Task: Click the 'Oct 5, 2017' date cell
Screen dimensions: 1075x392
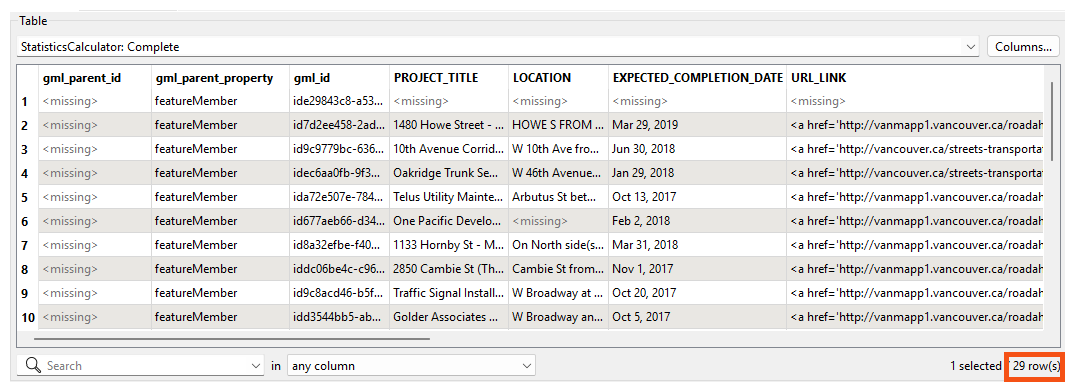Action: coord(697,317)
